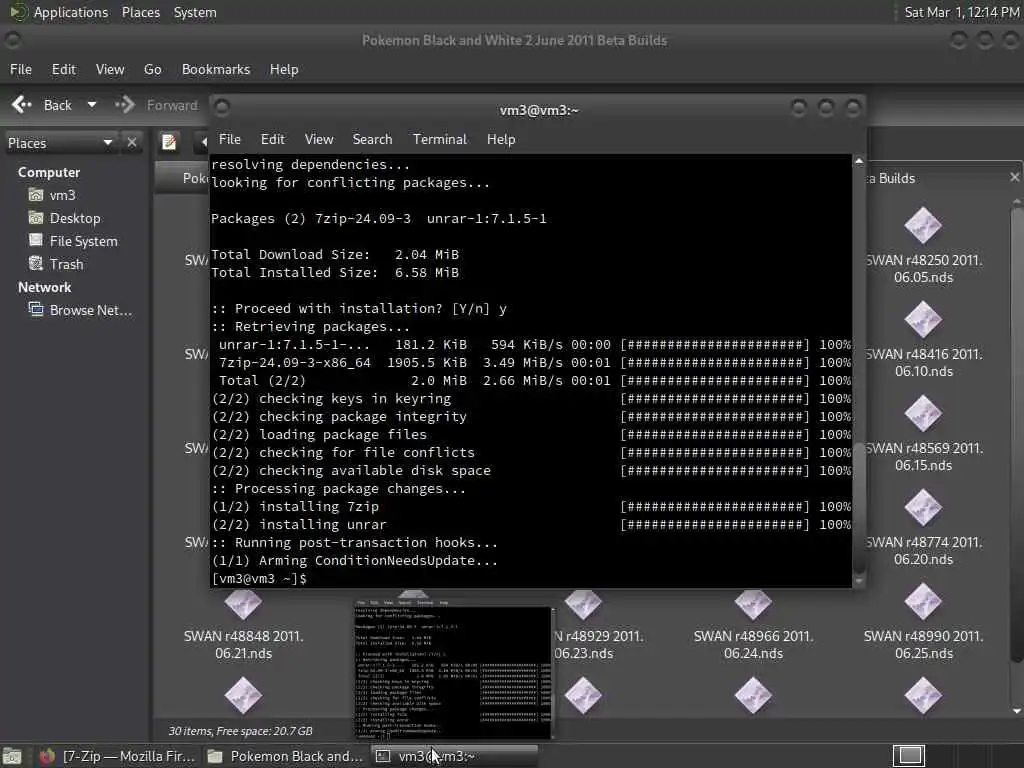Select Browse Network in the sidebar

point(90,310)
